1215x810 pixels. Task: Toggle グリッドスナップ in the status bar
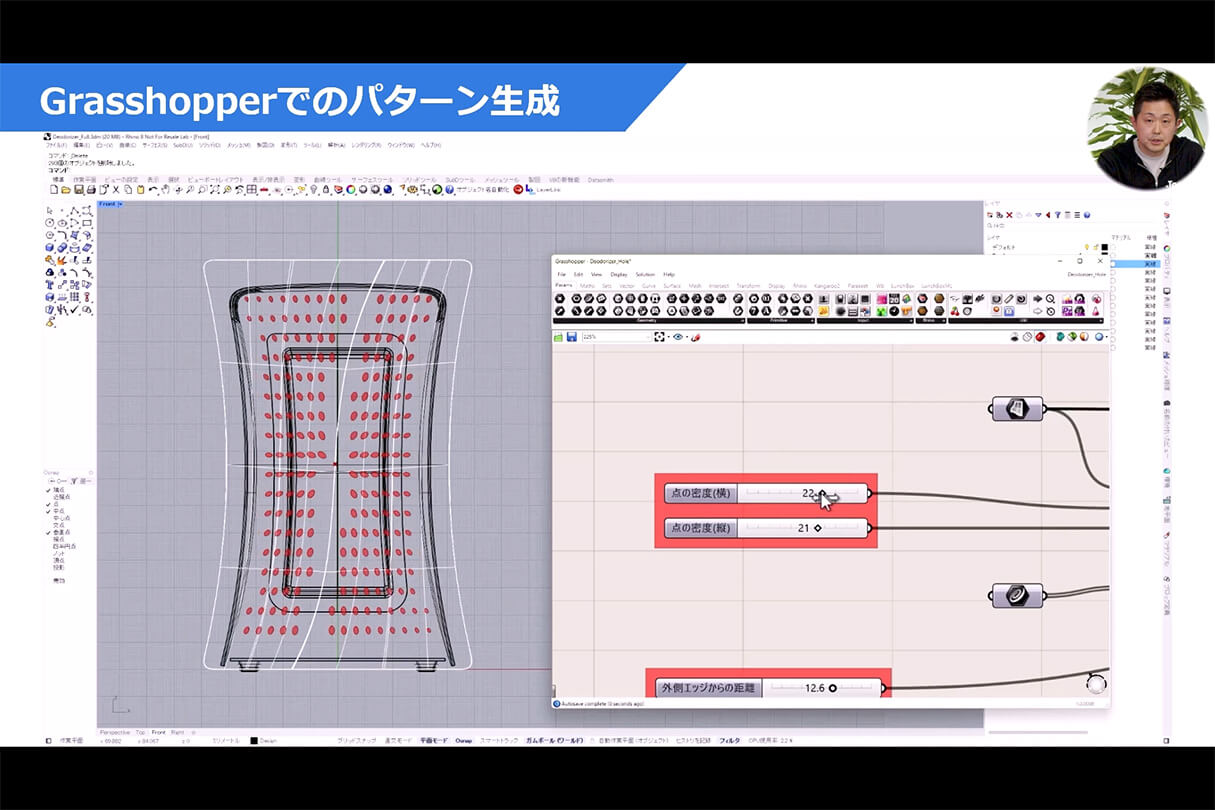[357, 741]
